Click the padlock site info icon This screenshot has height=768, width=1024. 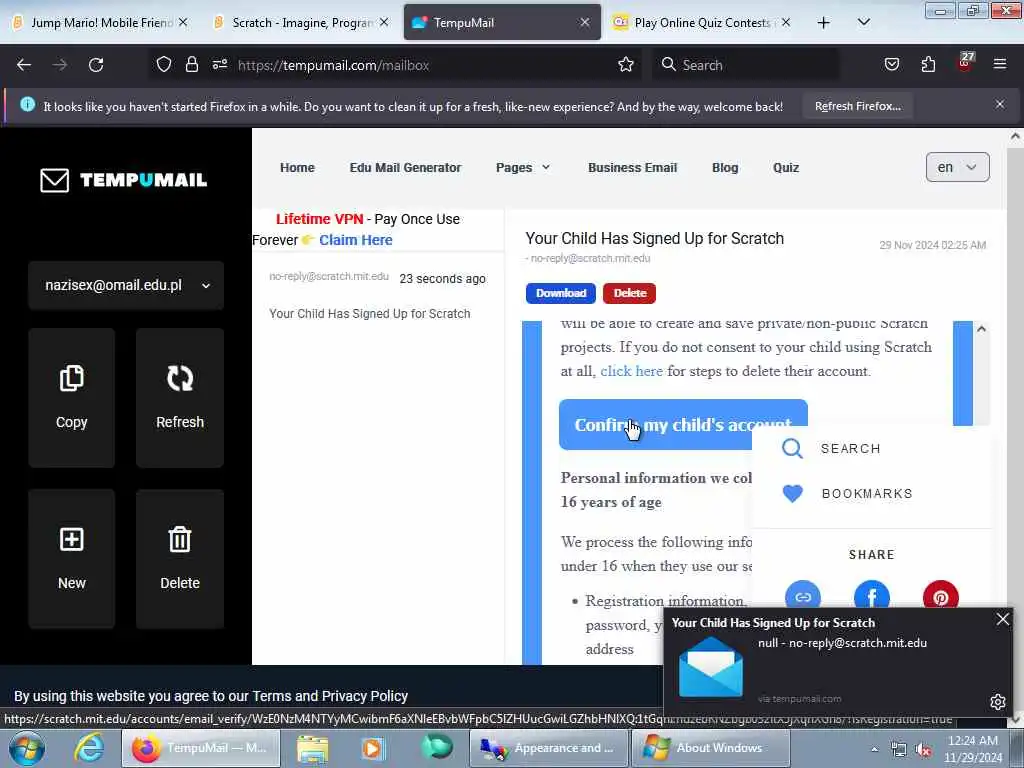(191, 65)
